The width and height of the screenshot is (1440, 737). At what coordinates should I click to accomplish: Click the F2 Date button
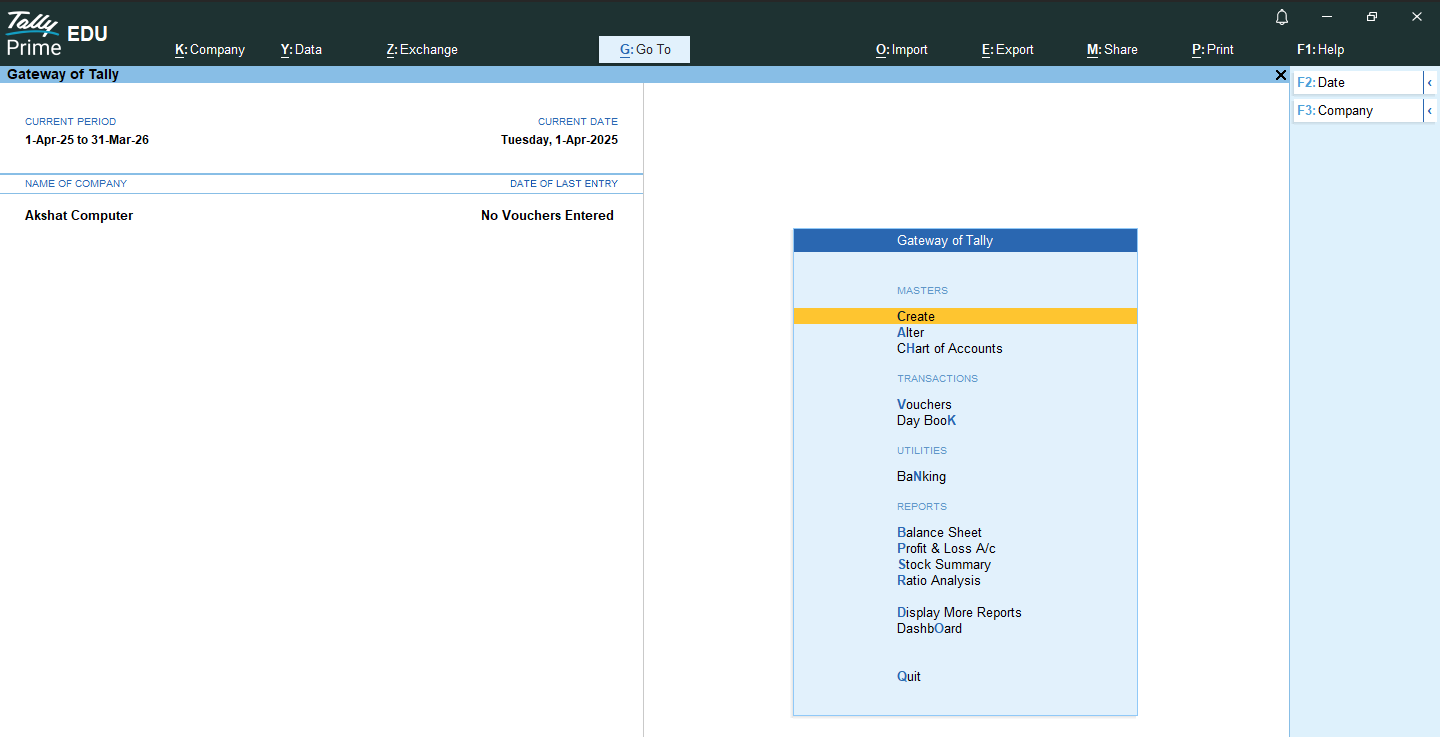(1357, 83)
